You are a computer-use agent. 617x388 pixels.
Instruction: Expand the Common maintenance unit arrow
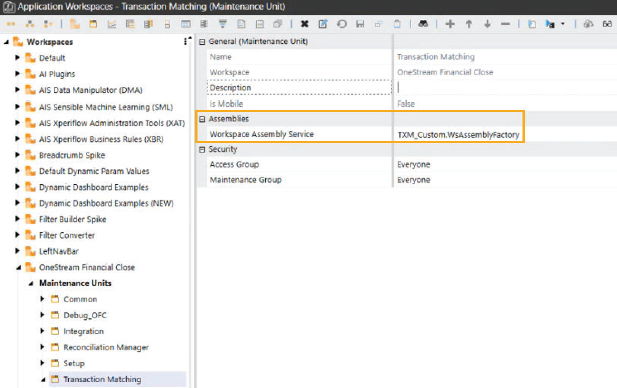click(x=42, y=299)
